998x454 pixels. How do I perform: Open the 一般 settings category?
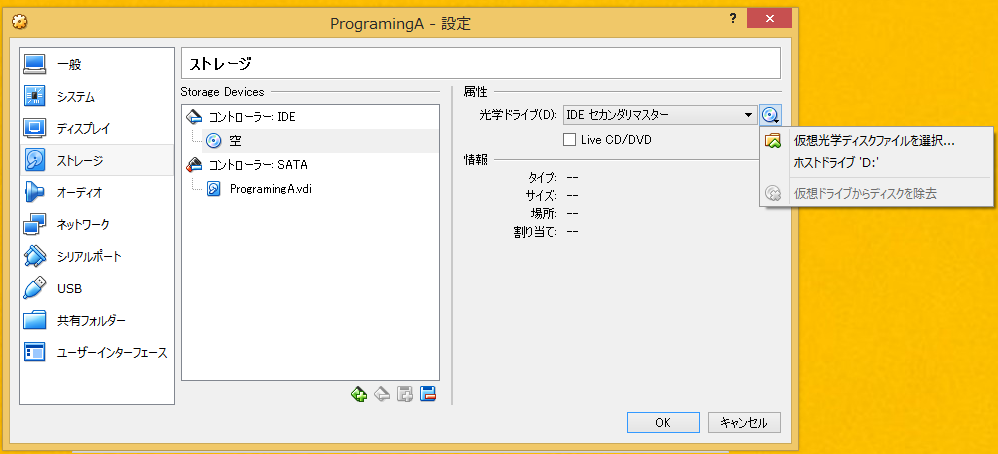(97, 64)
